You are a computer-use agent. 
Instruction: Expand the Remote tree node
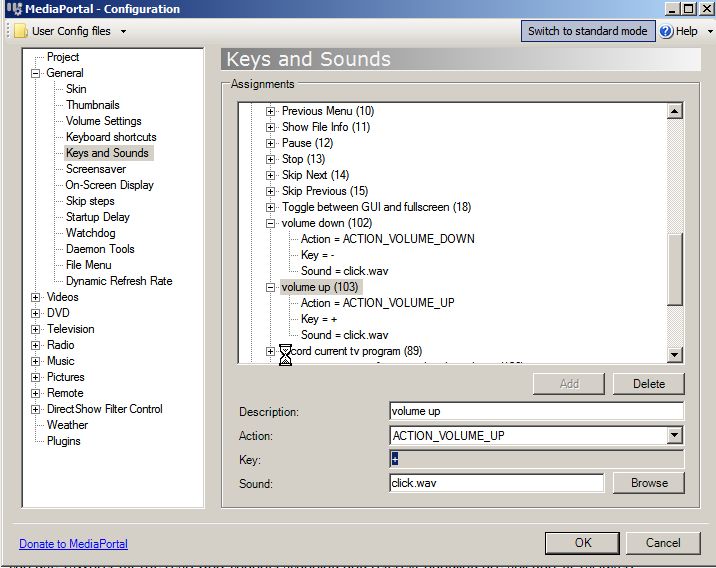[x=35, y=393]
